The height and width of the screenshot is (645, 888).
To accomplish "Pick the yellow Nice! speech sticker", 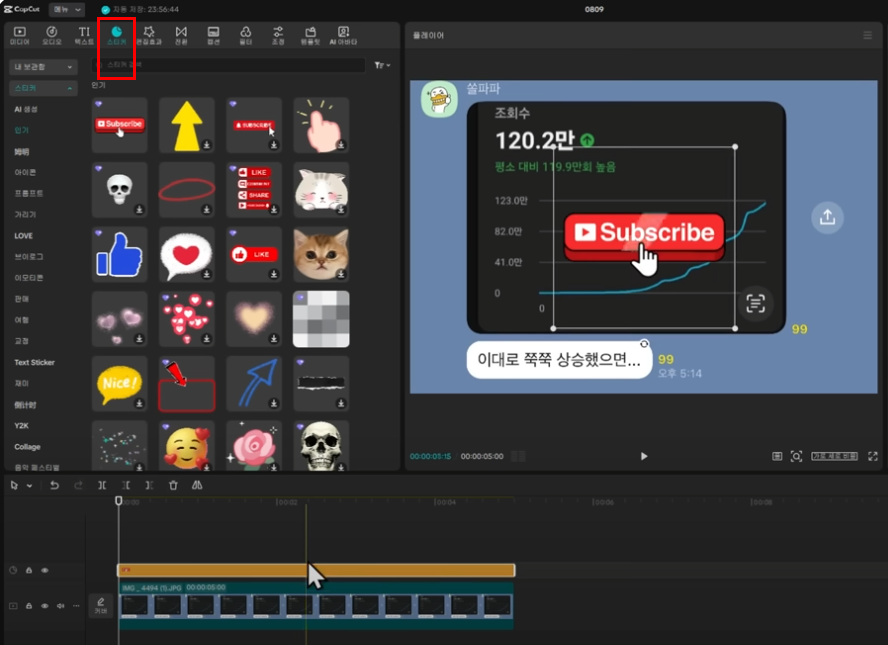I will tap(119, 383).
